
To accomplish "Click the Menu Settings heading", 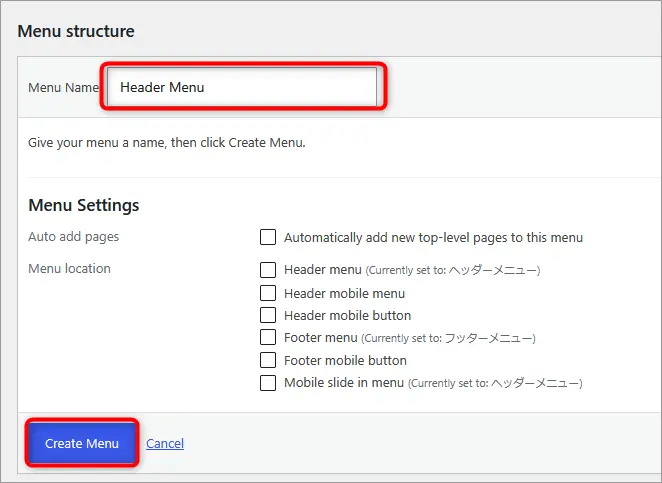I will coord(84,205).
